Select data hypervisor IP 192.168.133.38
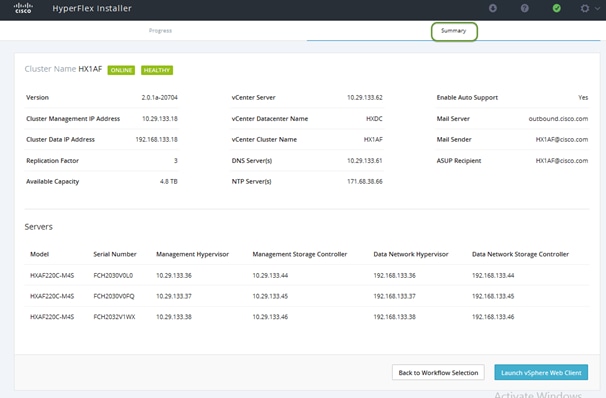606x398 pixels. point(394,317)
